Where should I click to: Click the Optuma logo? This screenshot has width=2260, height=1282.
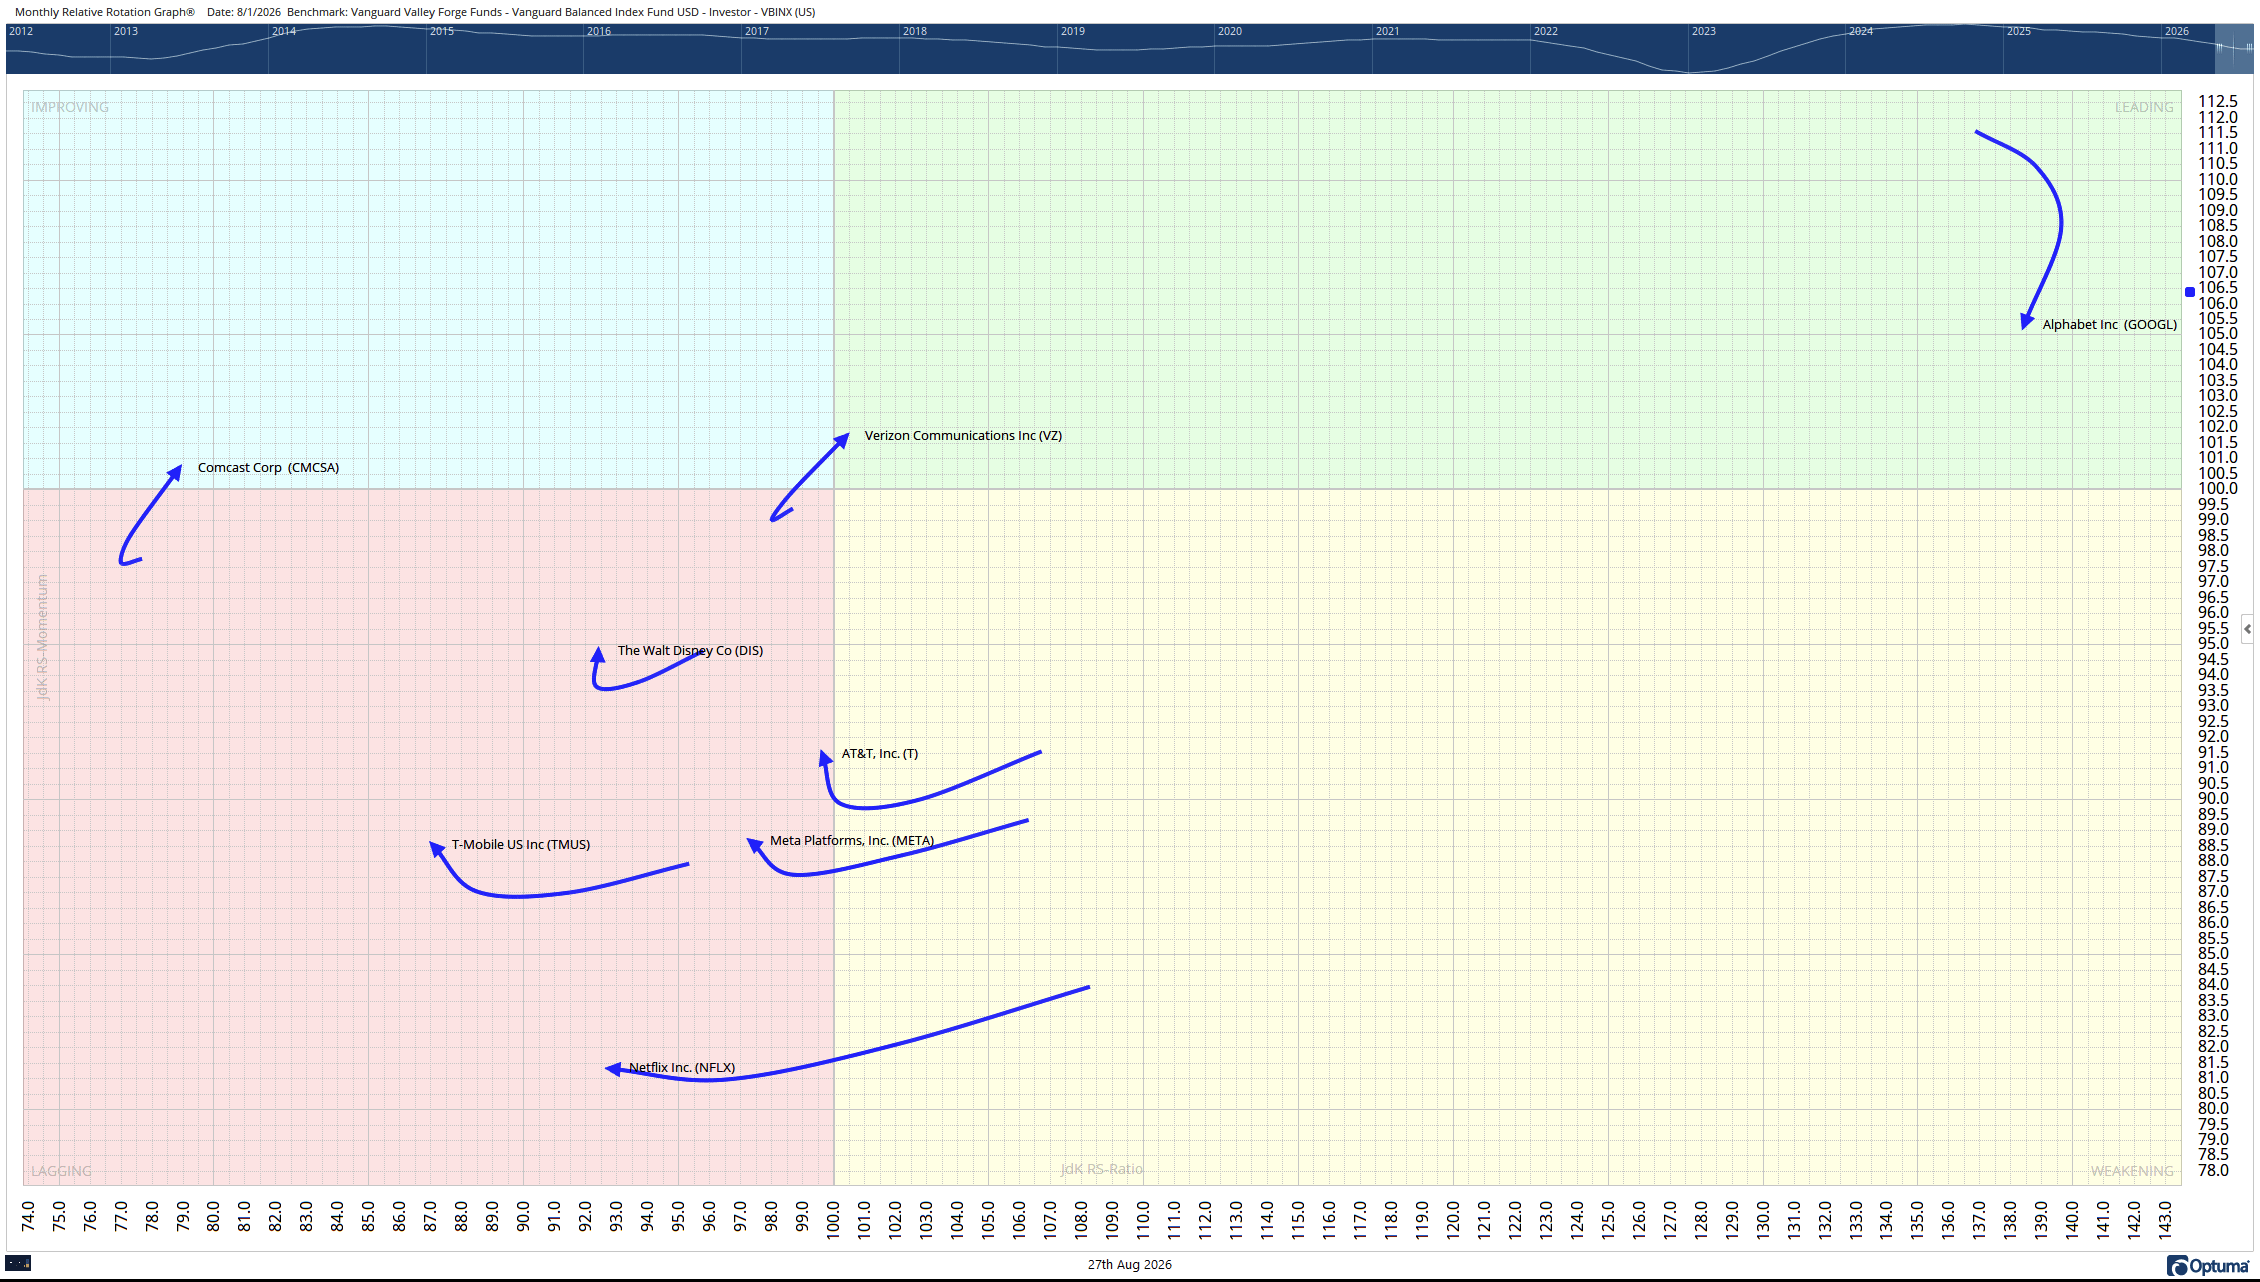click(2208, 1266)
